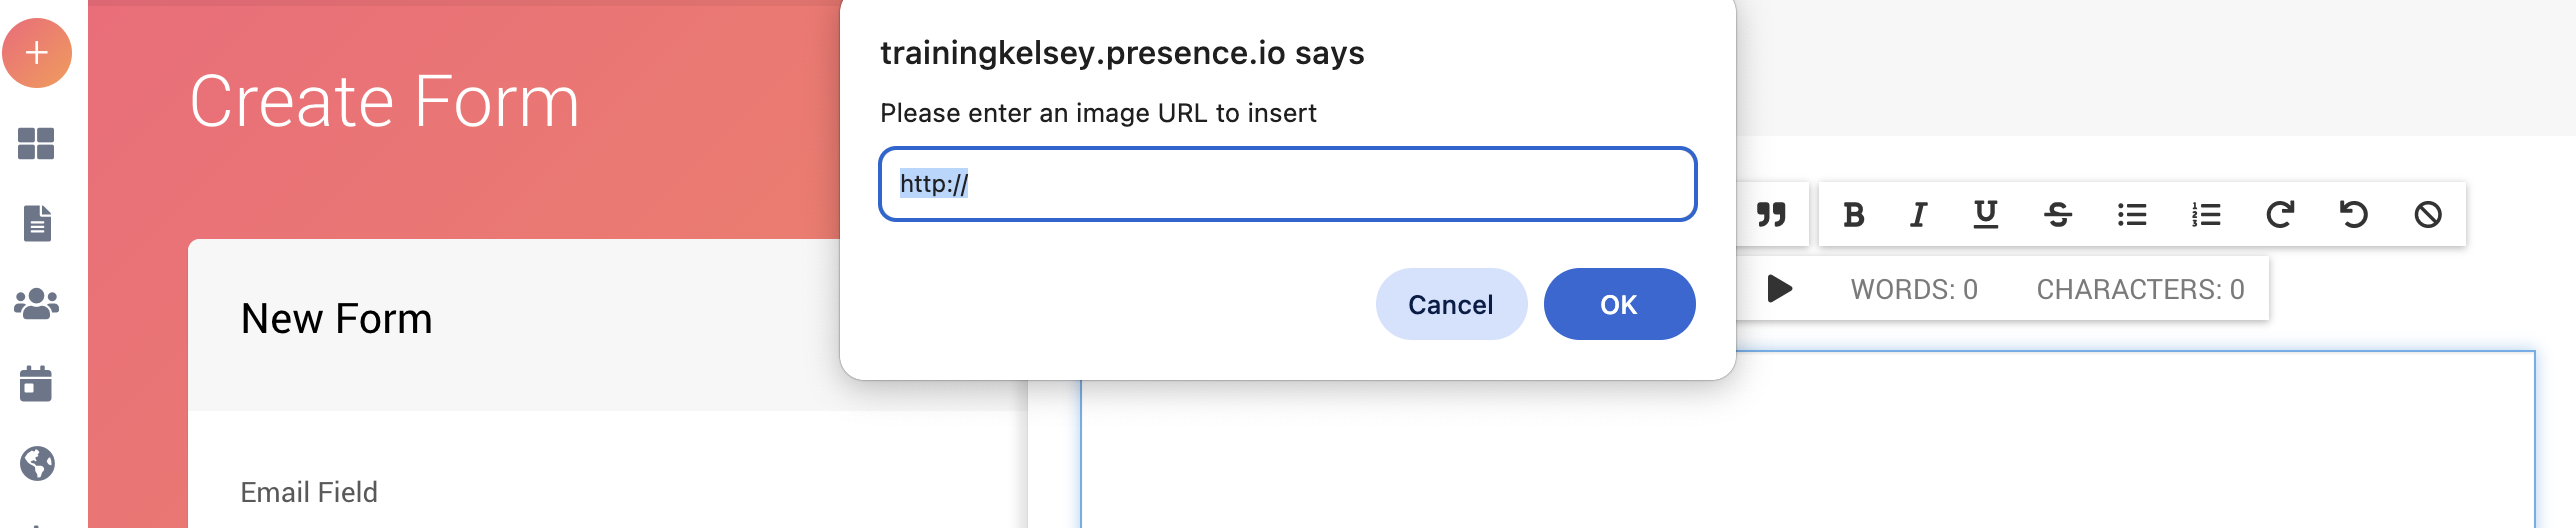Click the redo arrow icon
The width and height of the screenshot is (2576, 528).
pos(2279,214)
